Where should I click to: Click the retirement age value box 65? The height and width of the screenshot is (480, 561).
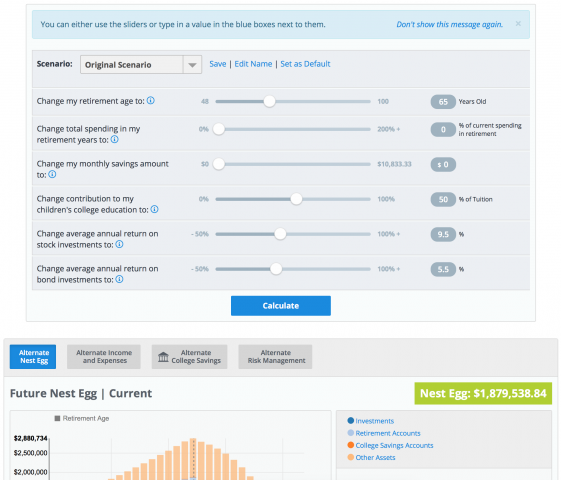click(443, 102)
